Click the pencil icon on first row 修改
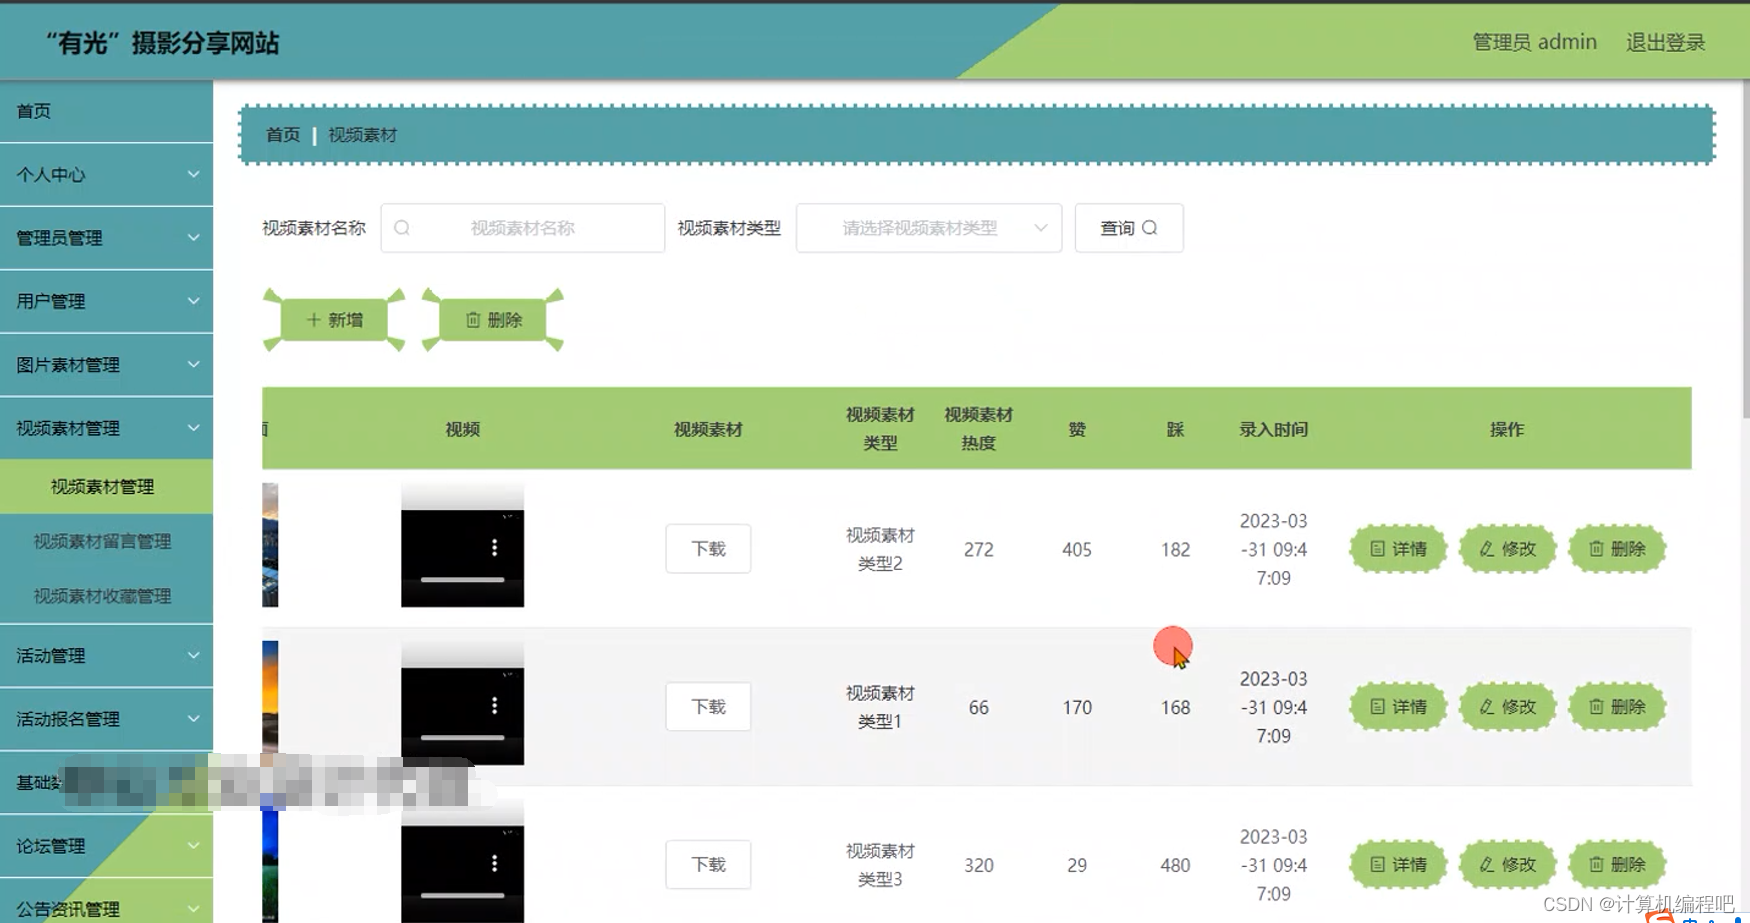The image size is (1750, 923). 1486,548
